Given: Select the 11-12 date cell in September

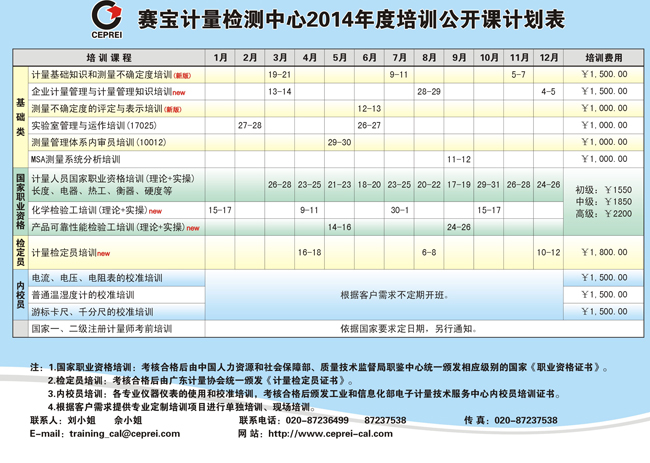Looking at the screenshot, I should [x=459, y=159].
